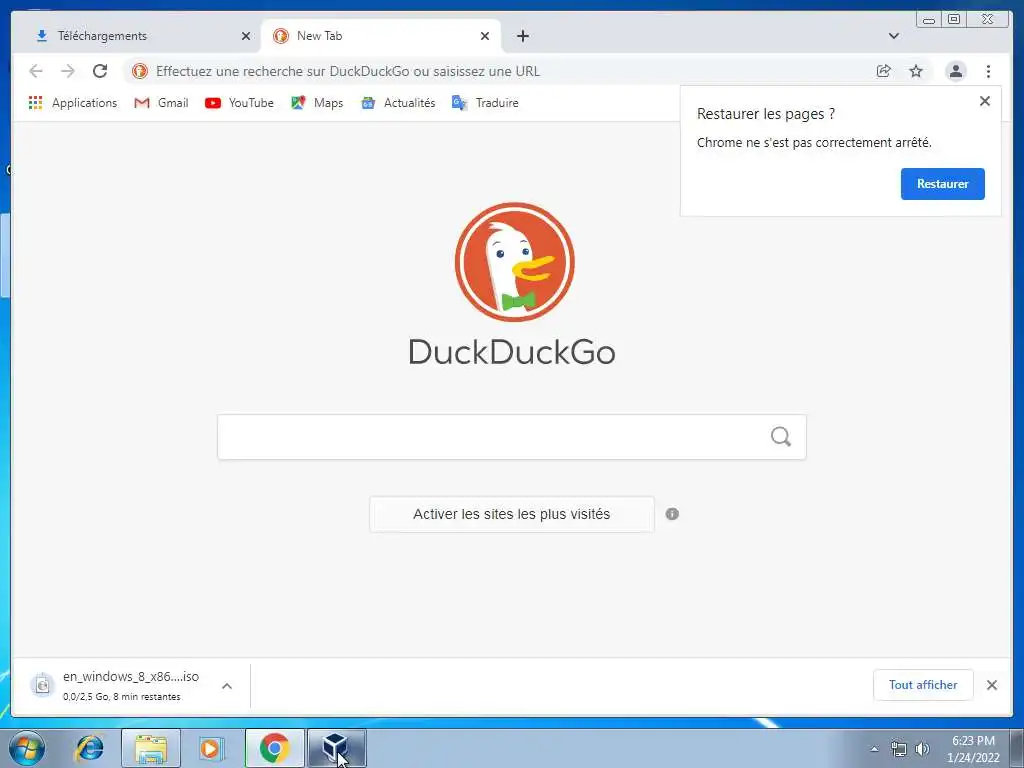Open the en_windows_8_x86 iso download item
This screenshot has width=1024, height=768.
119,686
